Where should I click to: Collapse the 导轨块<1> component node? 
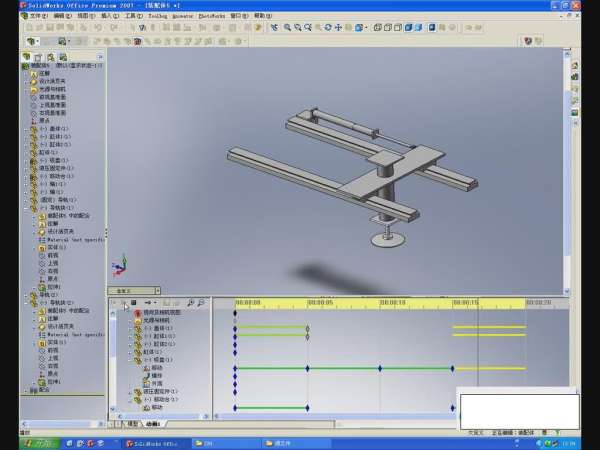tap(26, 208)
